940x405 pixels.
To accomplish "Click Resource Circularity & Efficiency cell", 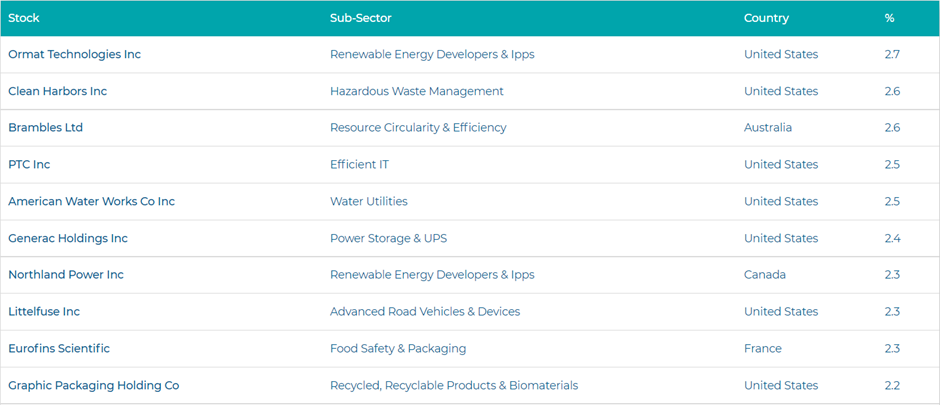I will (418, 128).
